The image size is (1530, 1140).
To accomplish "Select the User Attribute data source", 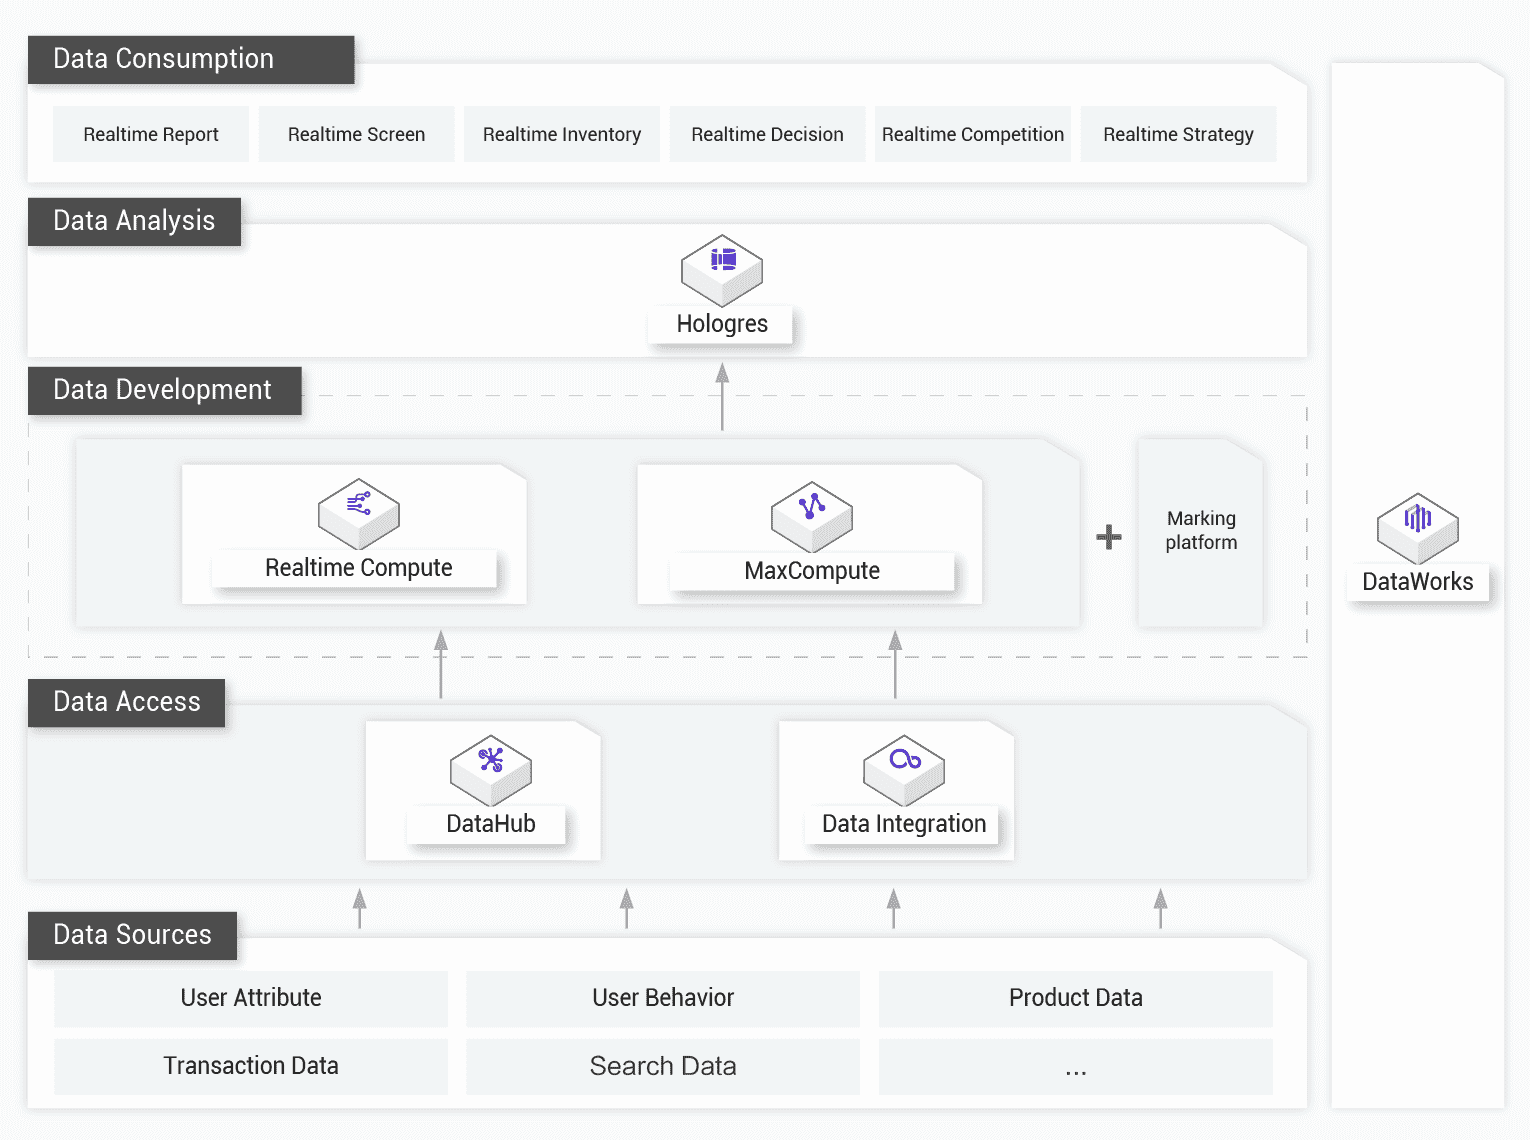I will 251,998.
